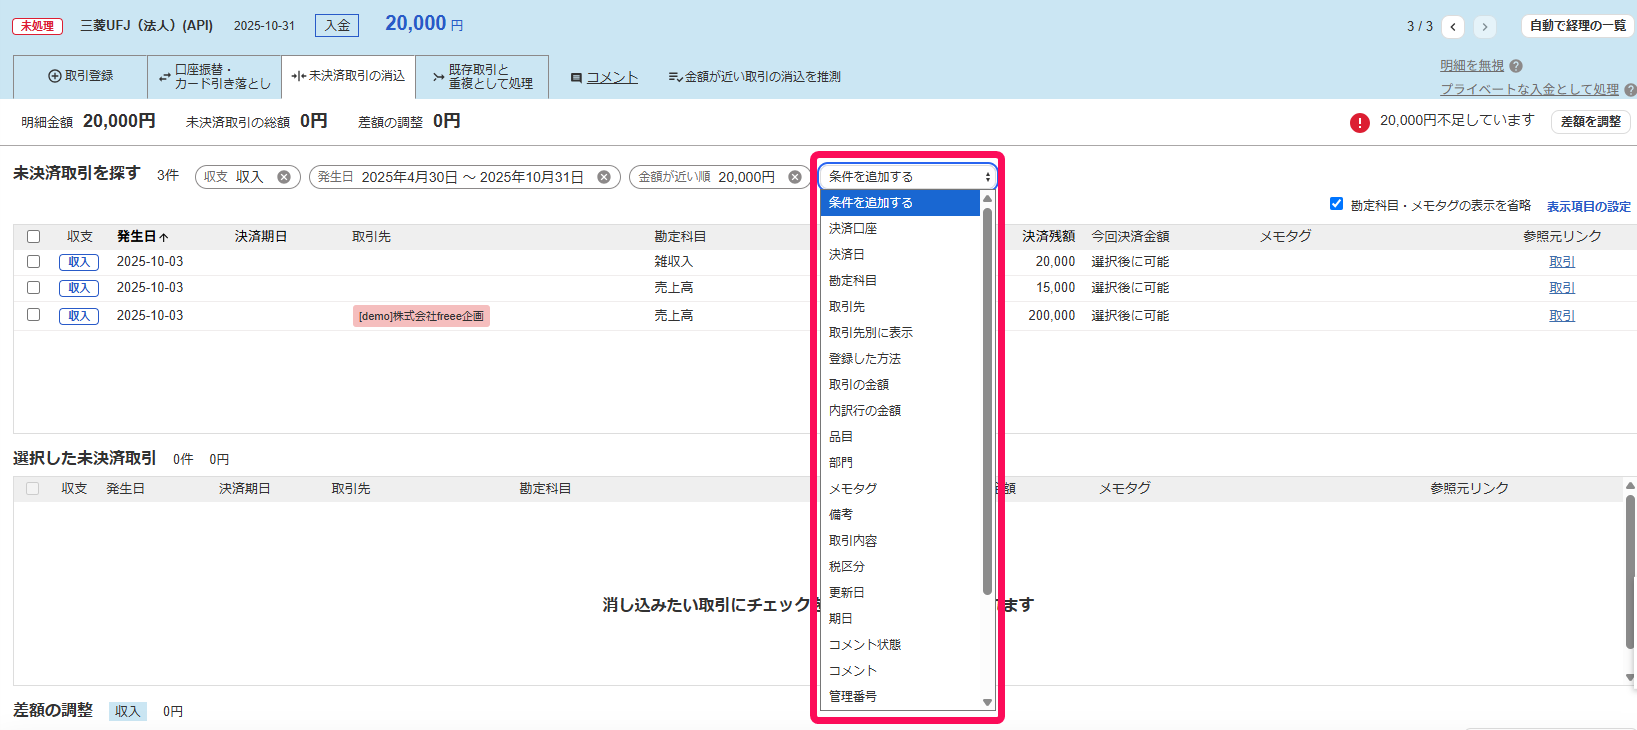Screen dimensions: 1637x730
Task: Click the [demo]株式会社freee企画 partner tag
Action: coord(421,316)
